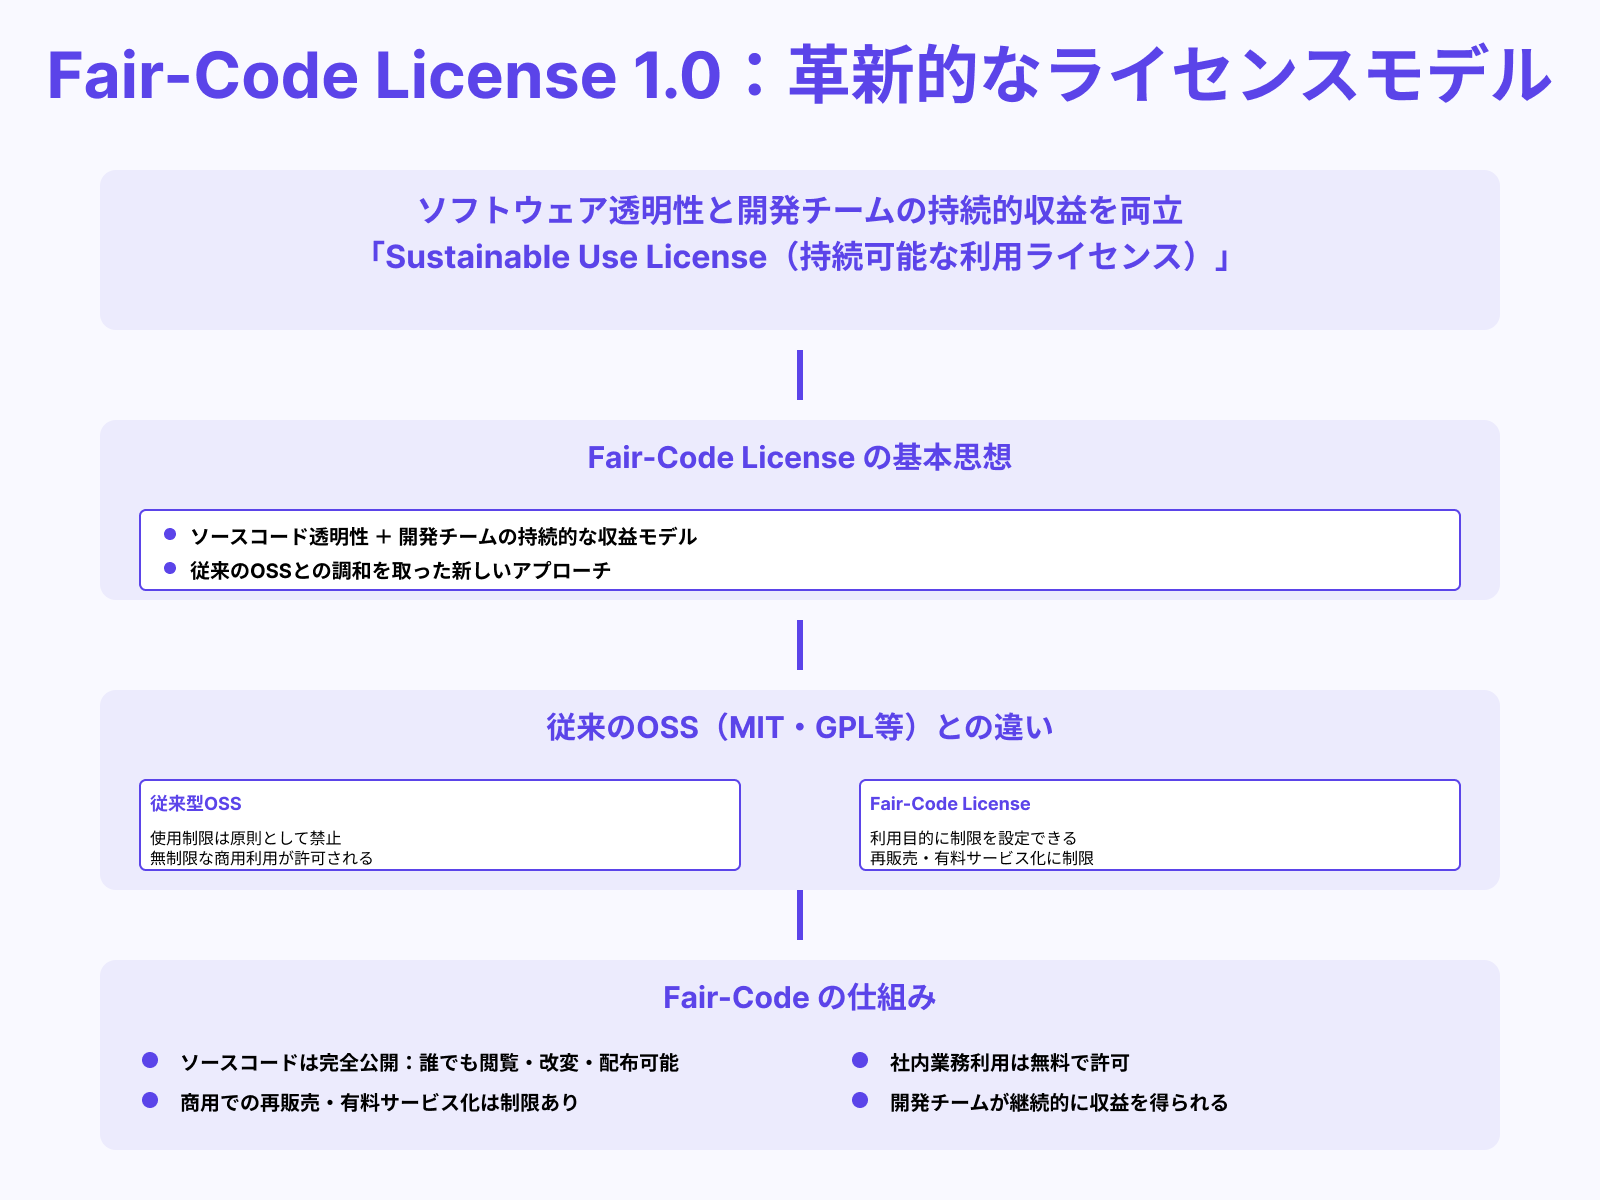The width and height of the screenshot is (1600, 1200).
Task: Select the 従来のOSS（MIT・GPL等）との違い heading
Action: point(799,727)
